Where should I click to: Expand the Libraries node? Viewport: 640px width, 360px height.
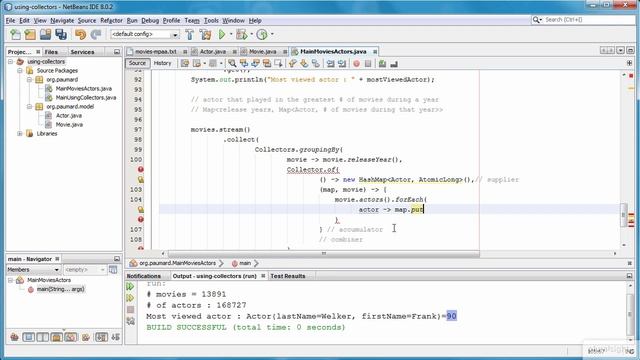pyautogui.click(x=20, y=133)
